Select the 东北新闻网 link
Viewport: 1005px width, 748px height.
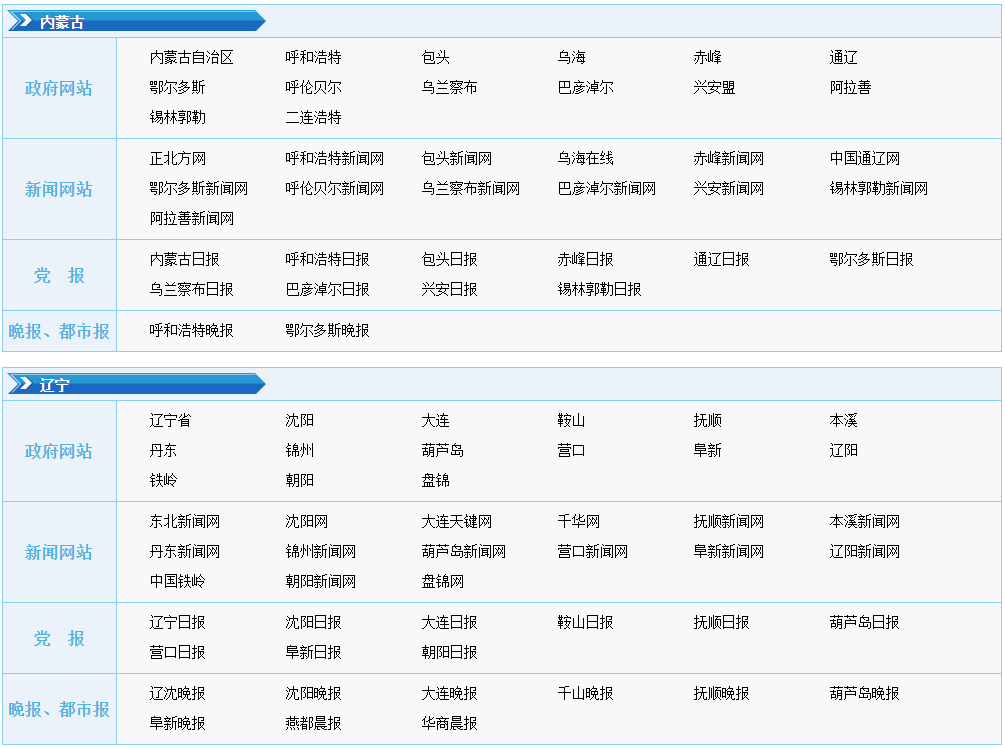(x=184, y=522)
